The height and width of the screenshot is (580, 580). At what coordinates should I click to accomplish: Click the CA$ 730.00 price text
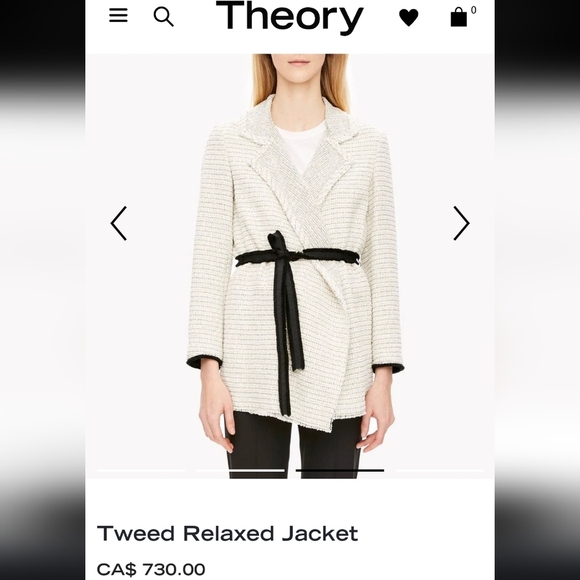click(151, 569)
